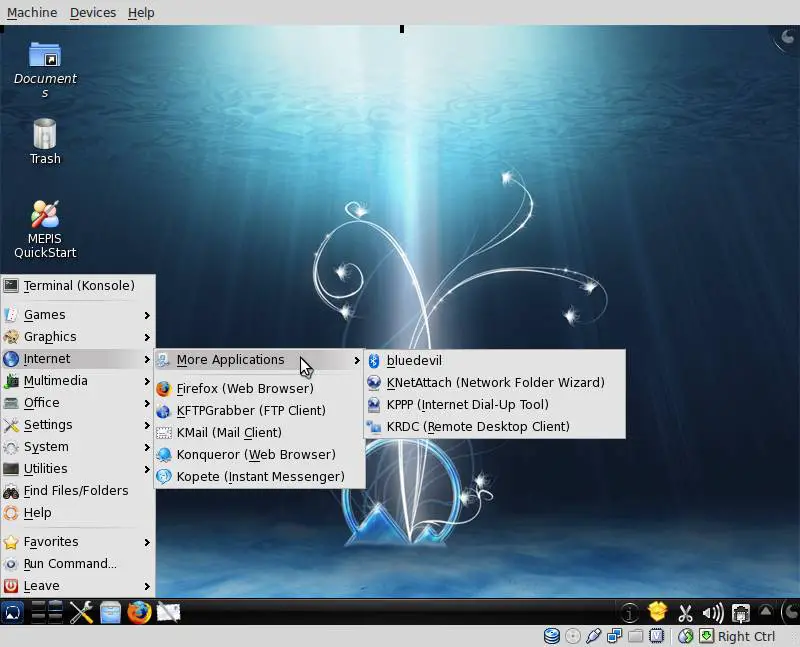Launch Firefox from the bottom panel
800x647 pixels.
click(x=139, y=612)
